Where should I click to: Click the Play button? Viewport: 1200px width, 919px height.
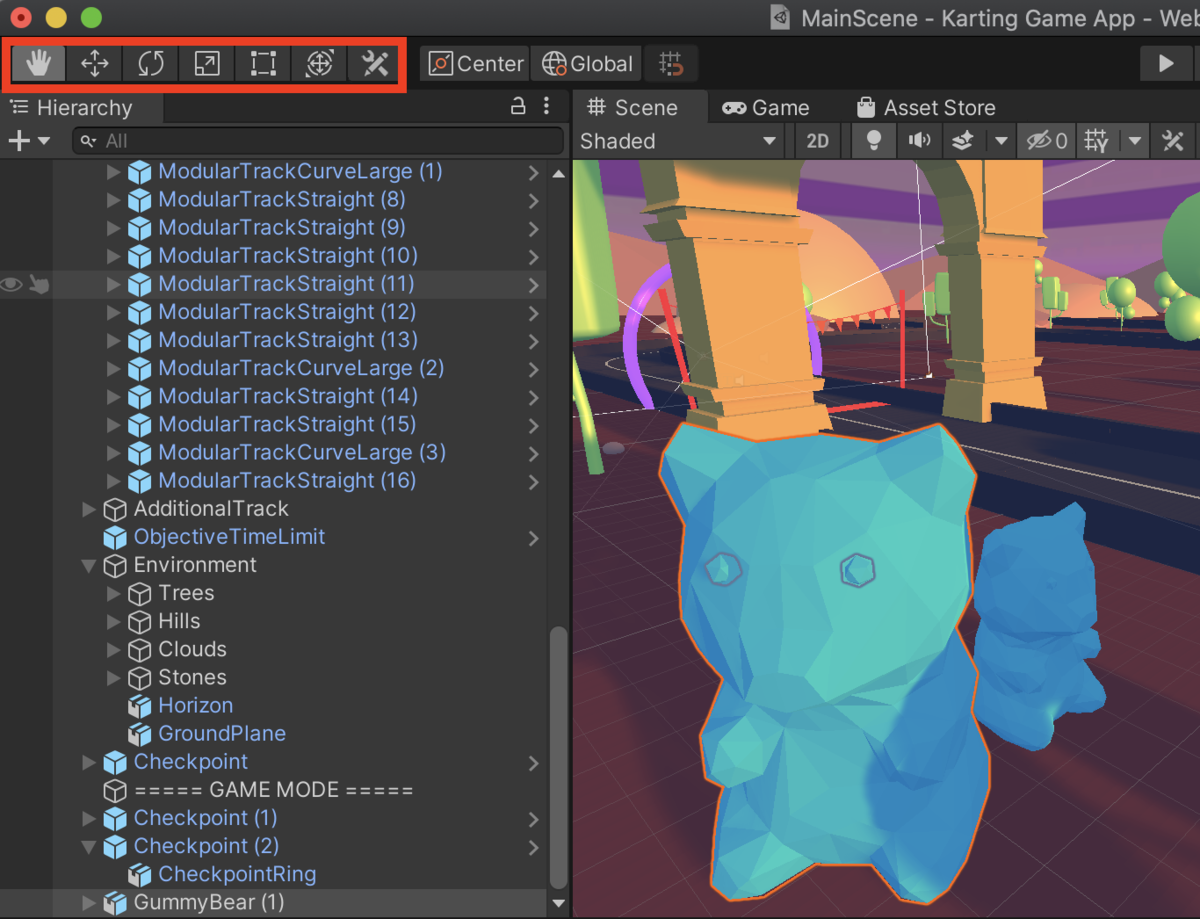(1166, 64)
